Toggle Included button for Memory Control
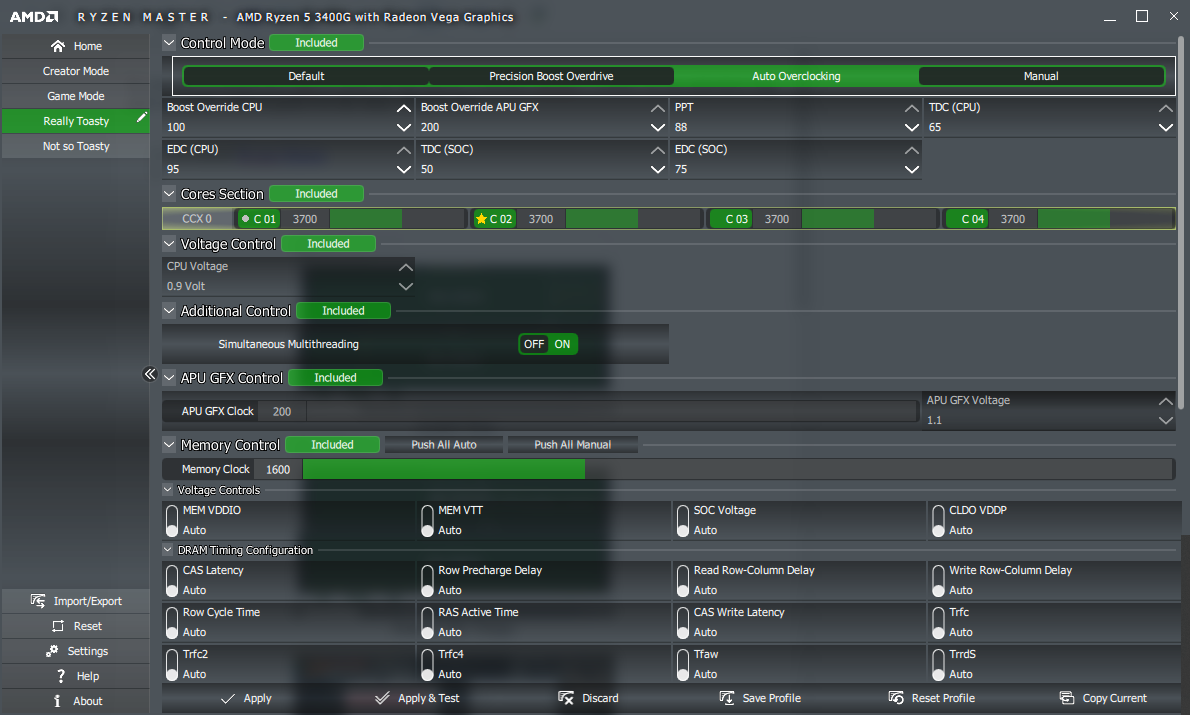Image resolution: width=1190 pixels, height=715 pixels. tap(332, 445)
